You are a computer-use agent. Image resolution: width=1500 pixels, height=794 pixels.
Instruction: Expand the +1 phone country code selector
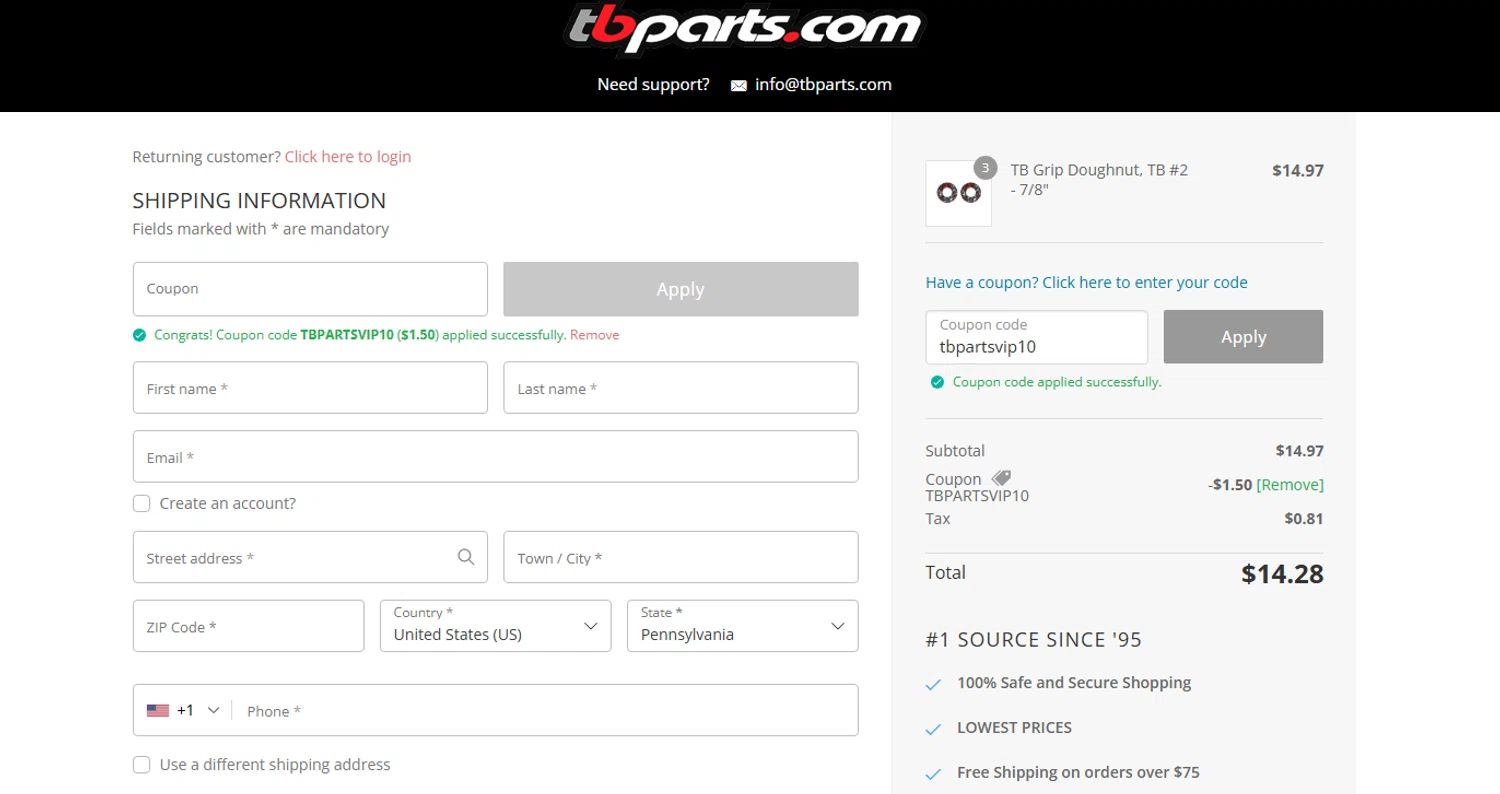pos(184,711)
